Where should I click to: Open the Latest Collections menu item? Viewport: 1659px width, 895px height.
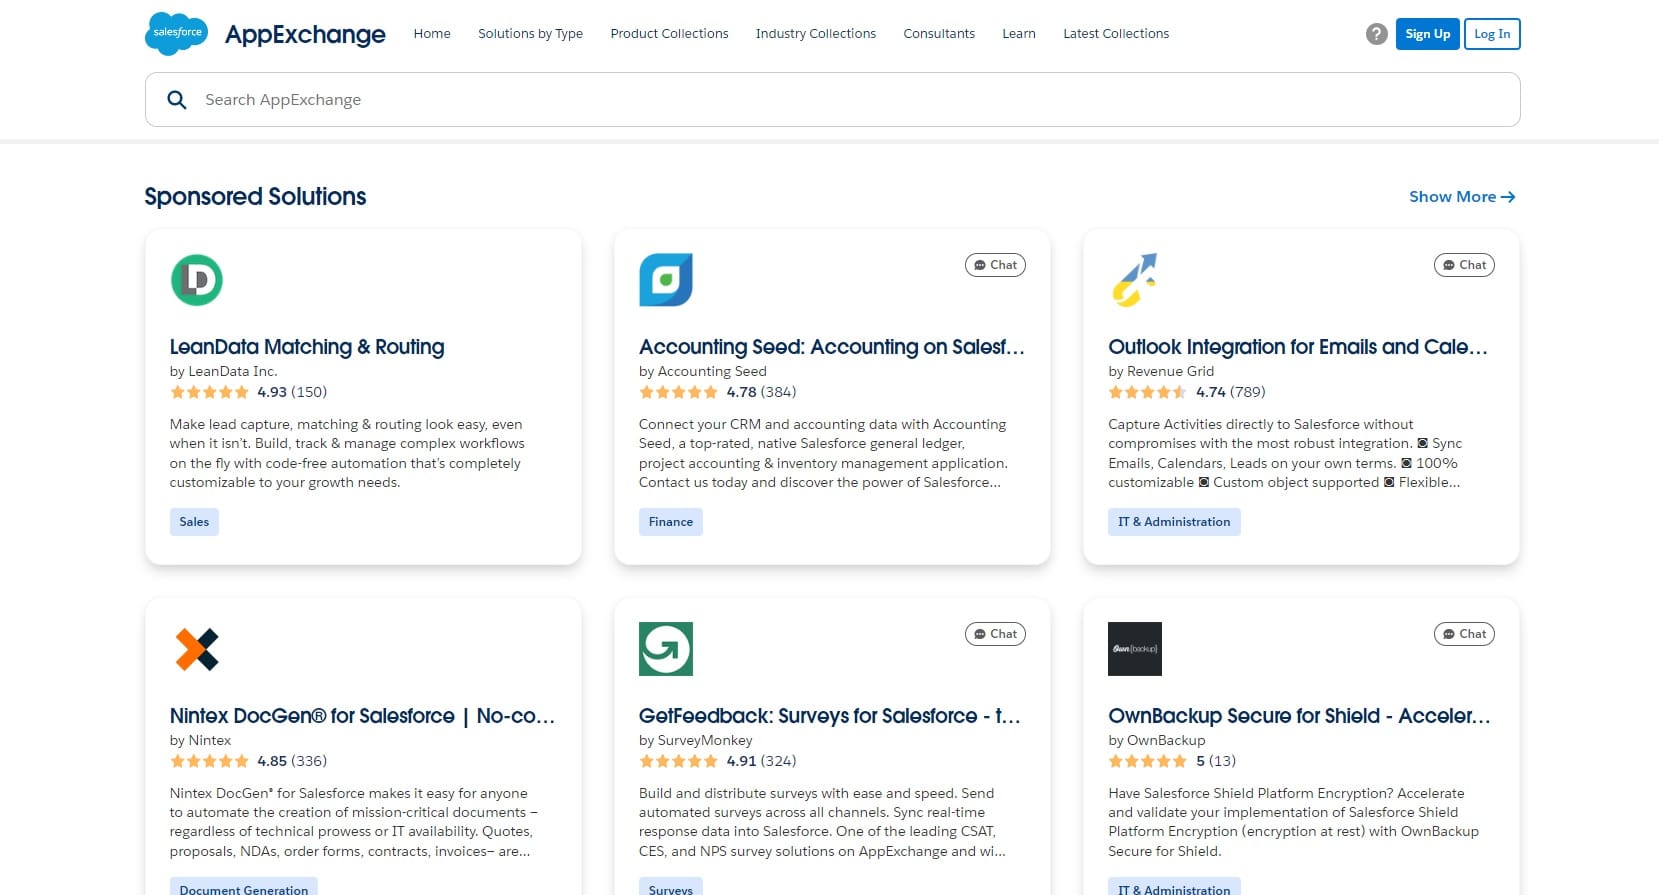click(x=1116, y=34)
